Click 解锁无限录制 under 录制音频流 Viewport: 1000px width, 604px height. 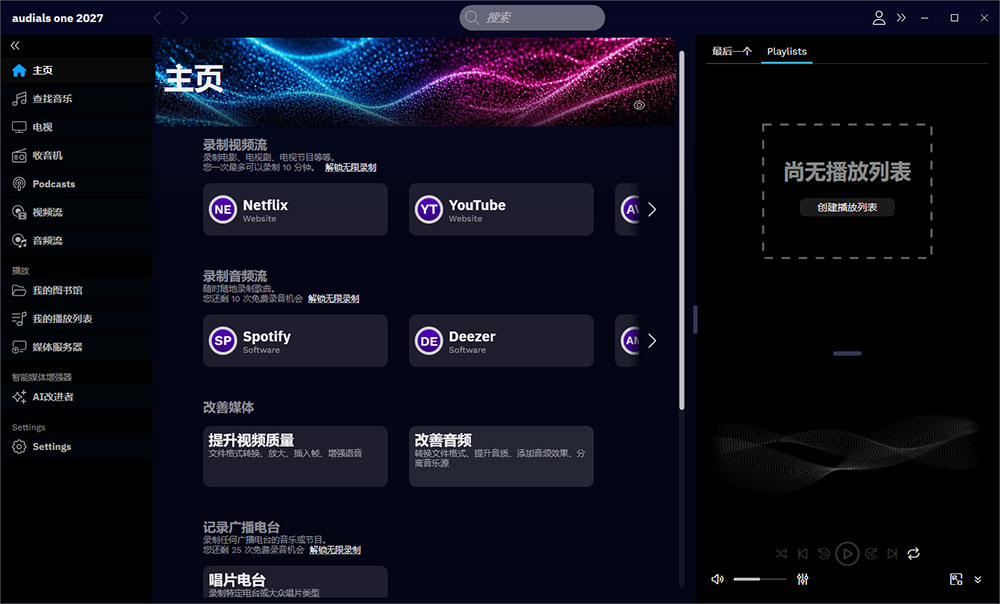(334, 298)
